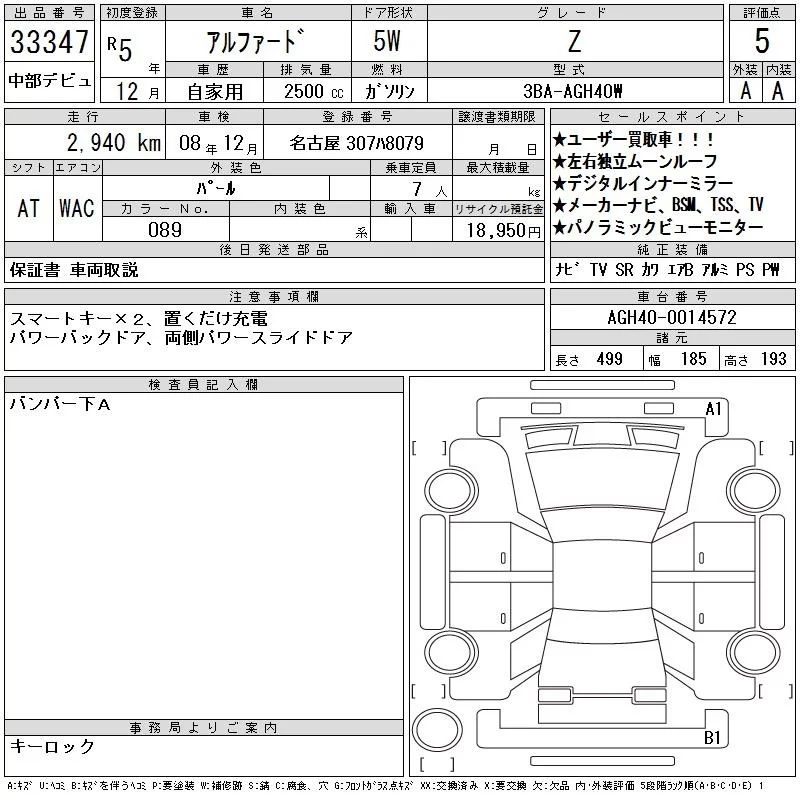This screenshot has width=800, height=800.
Task: Click the mileage value 2,940 km
Action: tap(114, 142)
